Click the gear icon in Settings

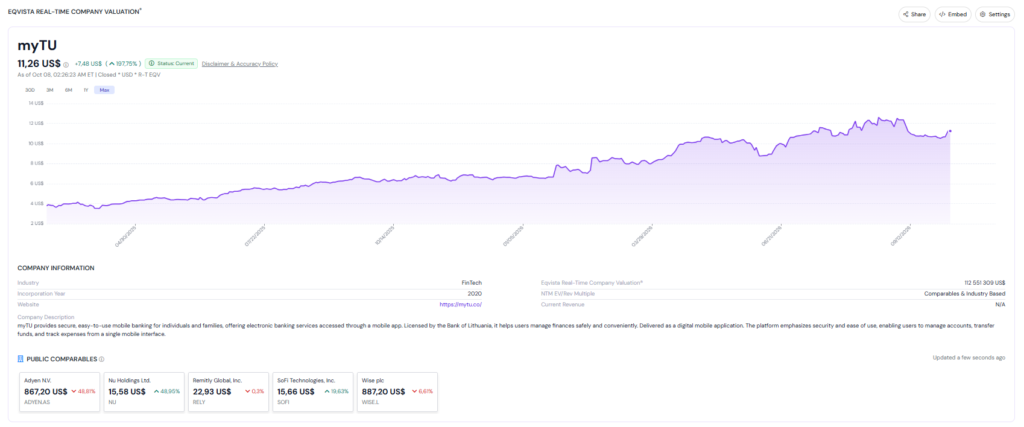click(x=983, y=14)
